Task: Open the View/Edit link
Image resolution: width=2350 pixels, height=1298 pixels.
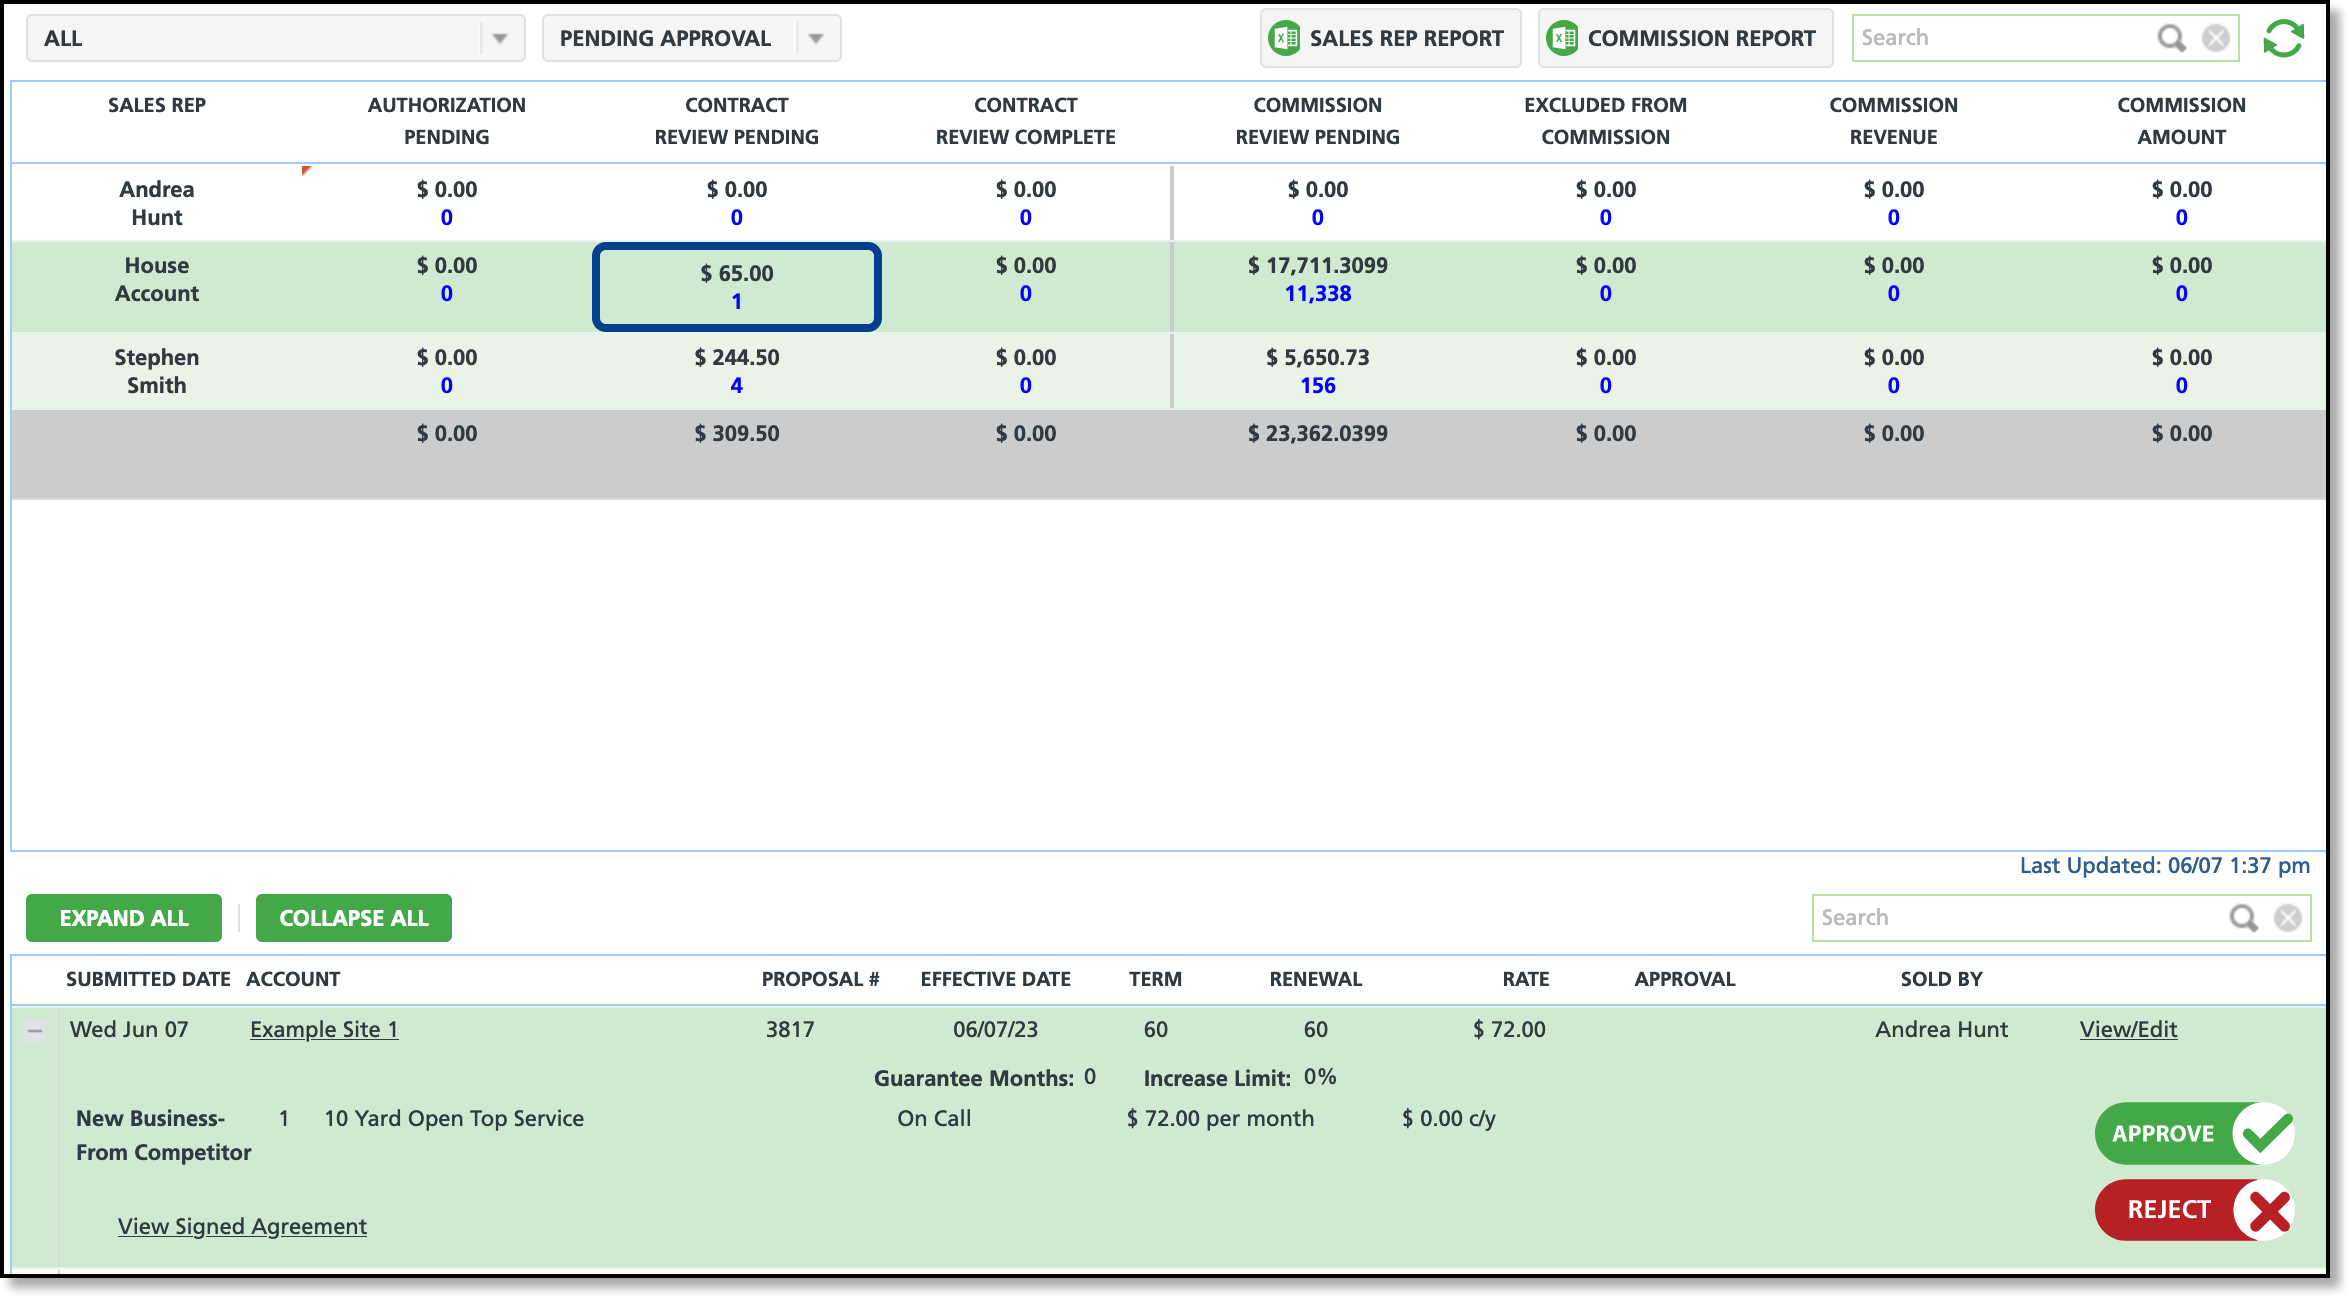Action: coord(2128,1029)
